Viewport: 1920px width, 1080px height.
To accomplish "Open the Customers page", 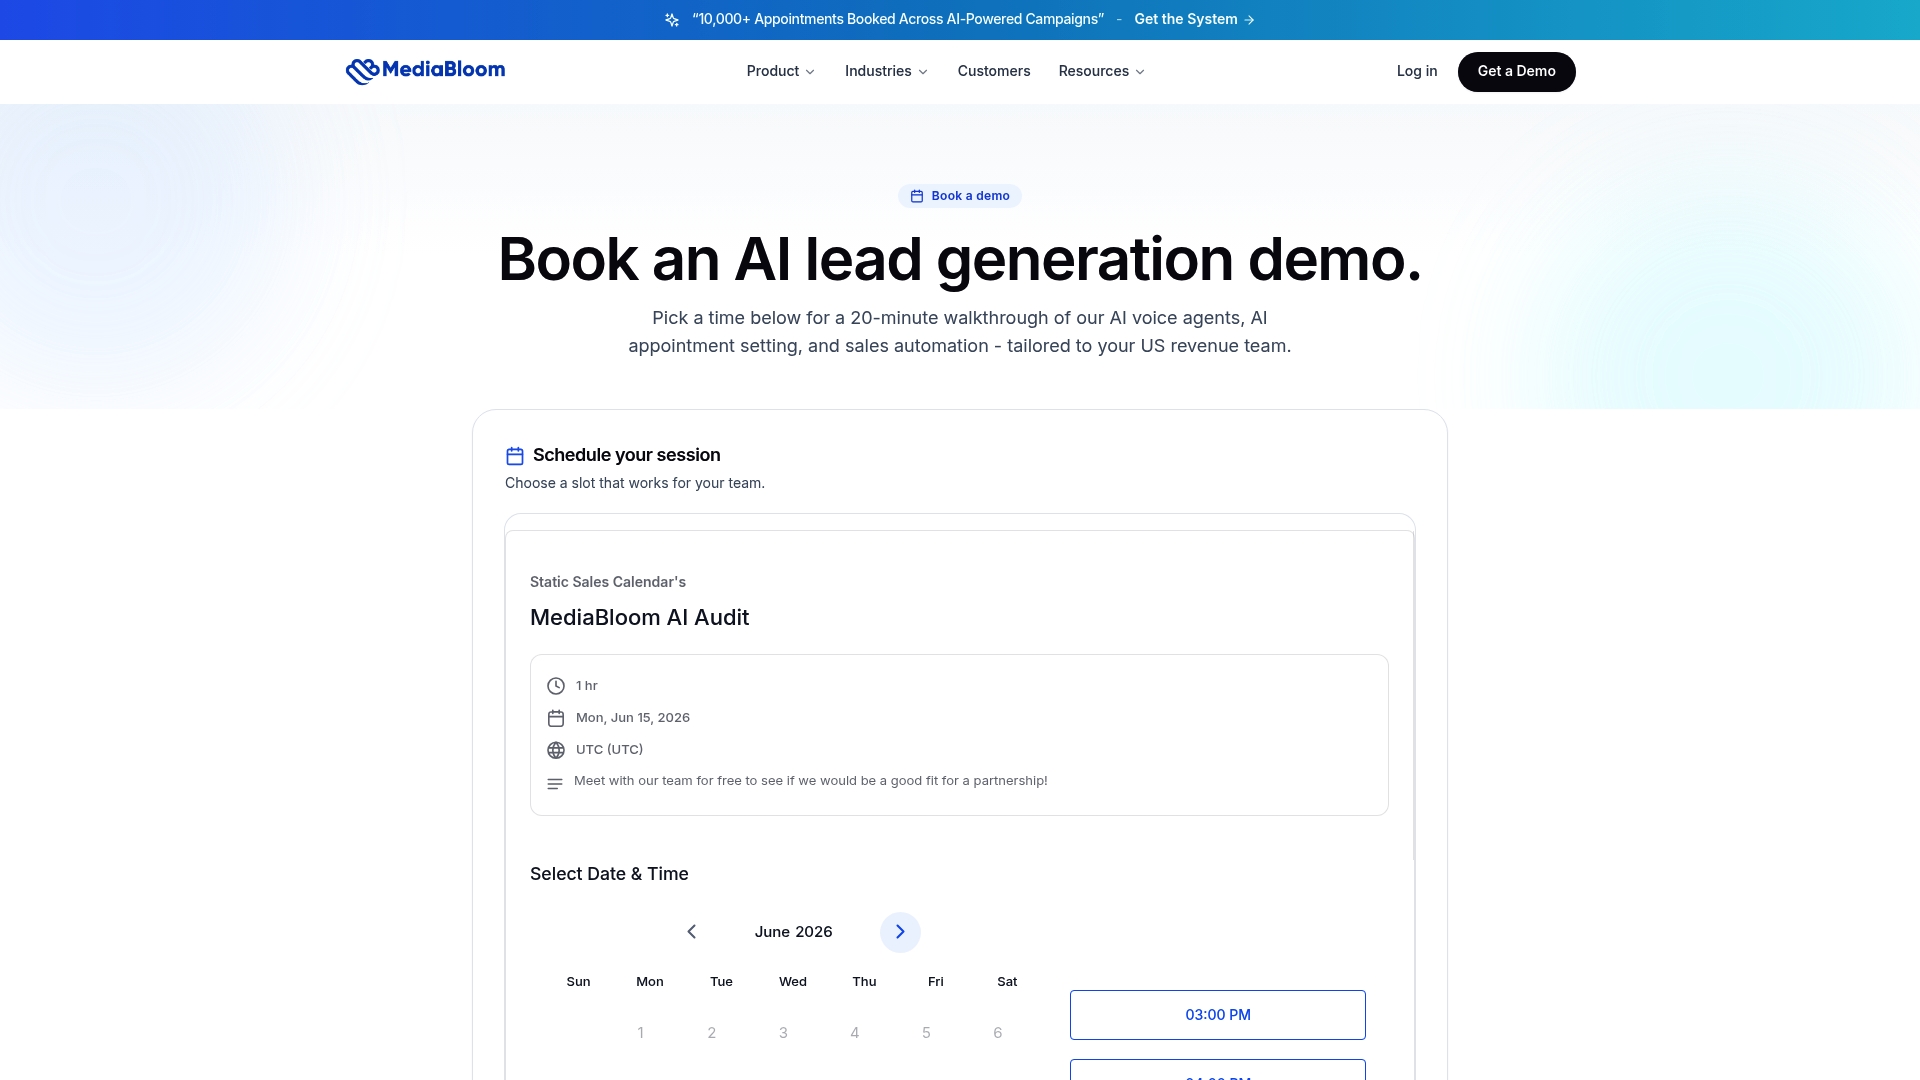I will [x=994, y=71].
